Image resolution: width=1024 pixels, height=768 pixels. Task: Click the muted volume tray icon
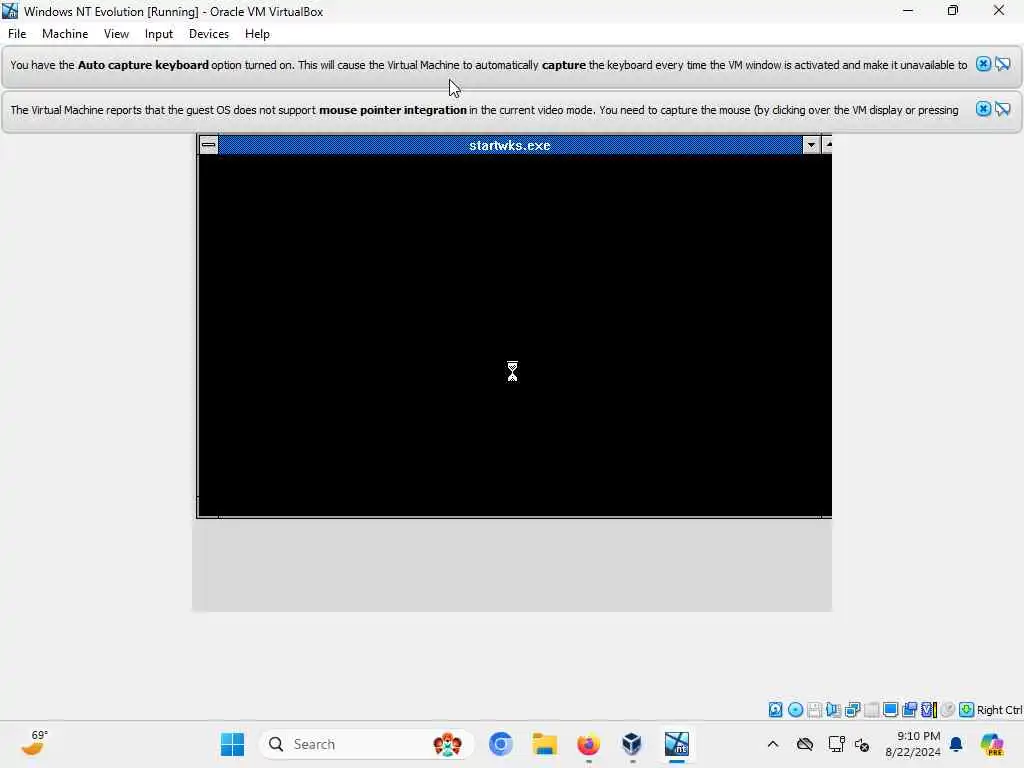(x=862, y=744)
